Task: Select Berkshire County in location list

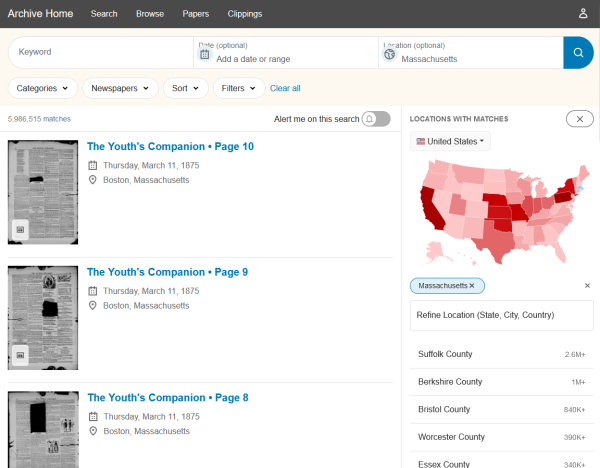Action: click(502, 382)
